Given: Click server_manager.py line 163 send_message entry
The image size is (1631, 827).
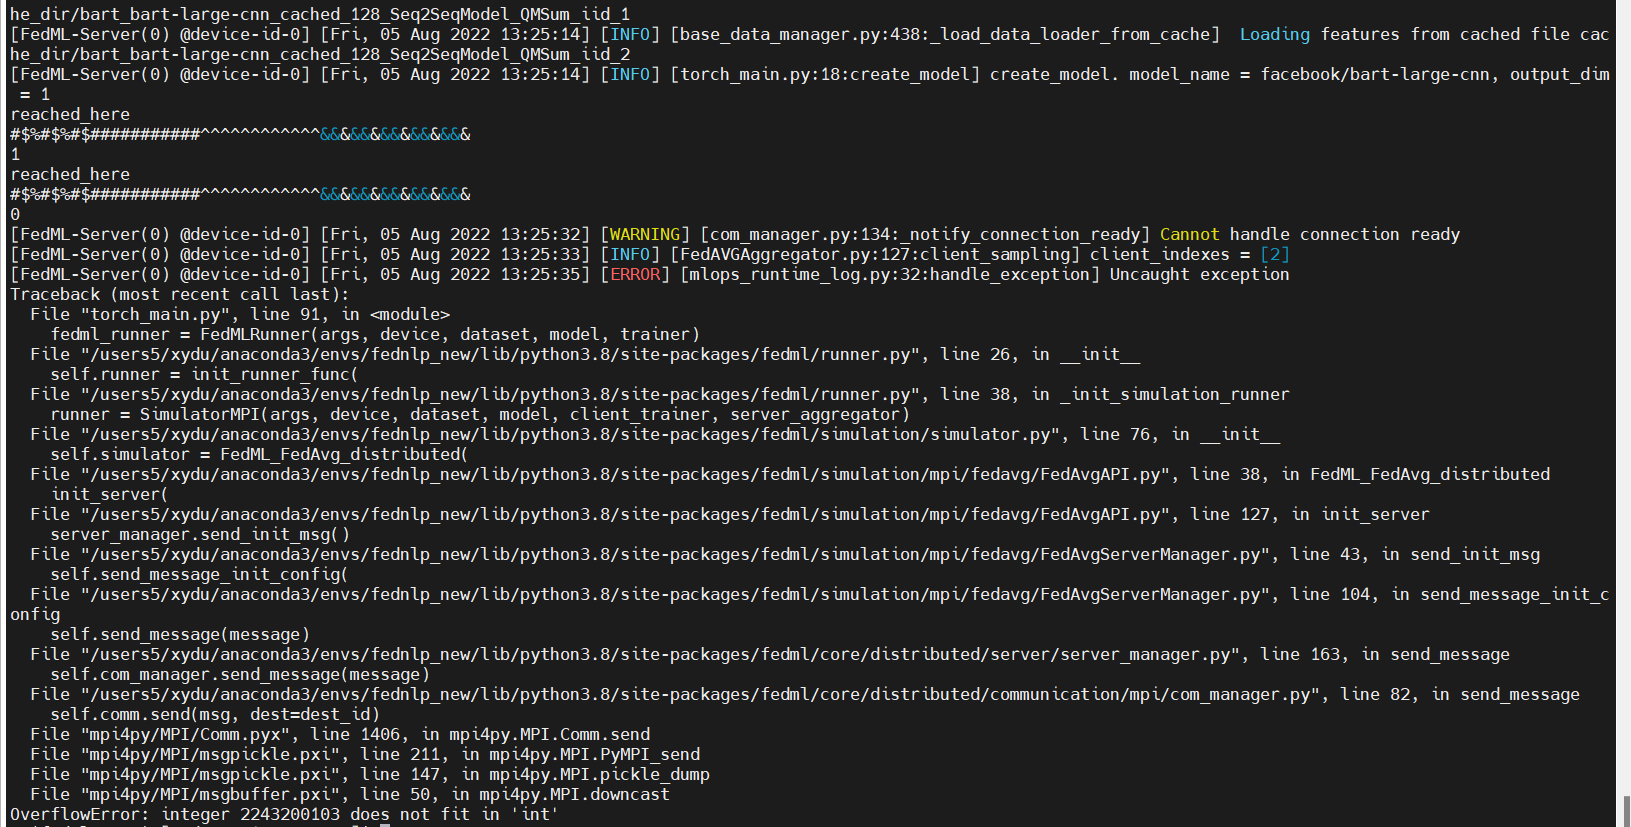Looking at the screenshot, I should click(770, 654).
